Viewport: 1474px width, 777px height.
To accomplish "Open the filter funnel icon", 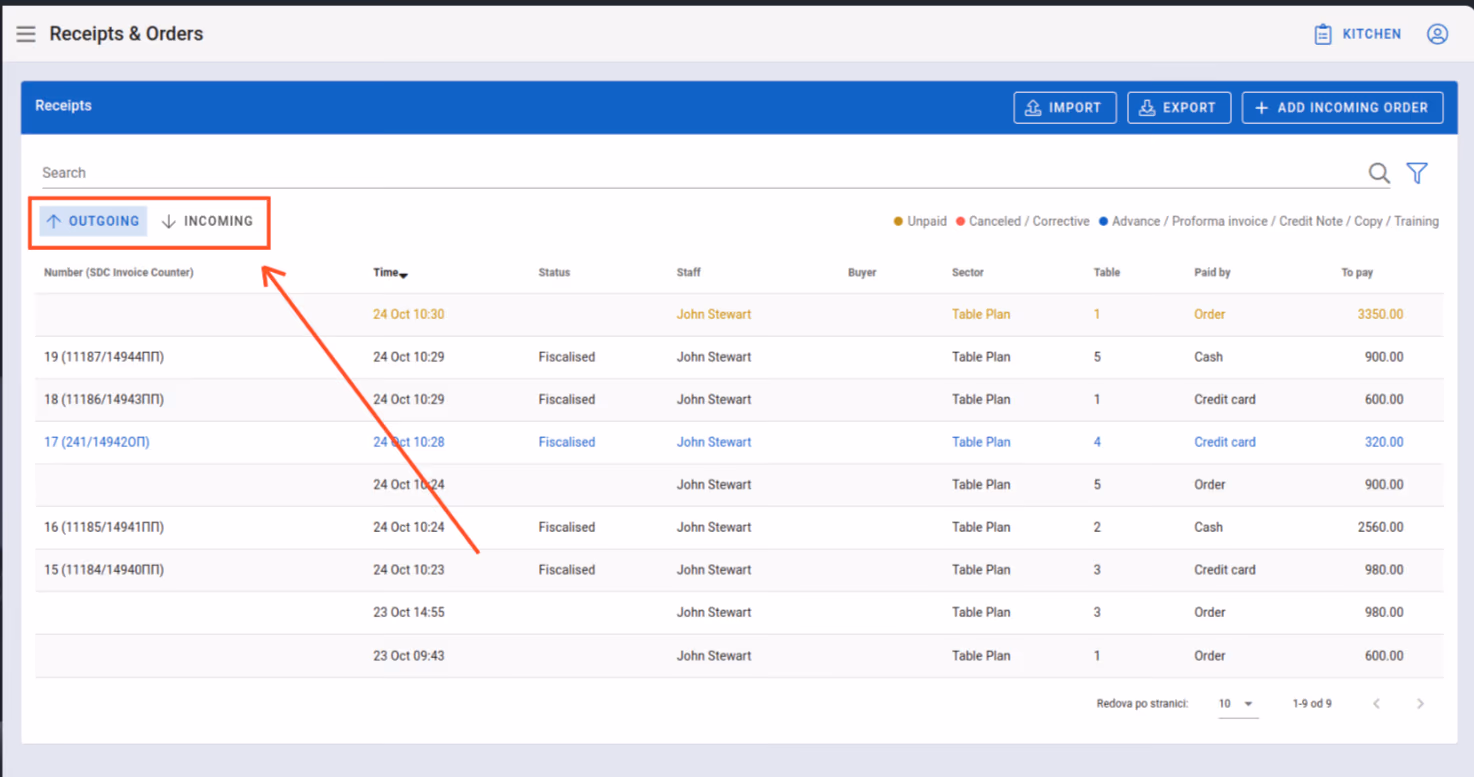I will (x=1417, y=173).
